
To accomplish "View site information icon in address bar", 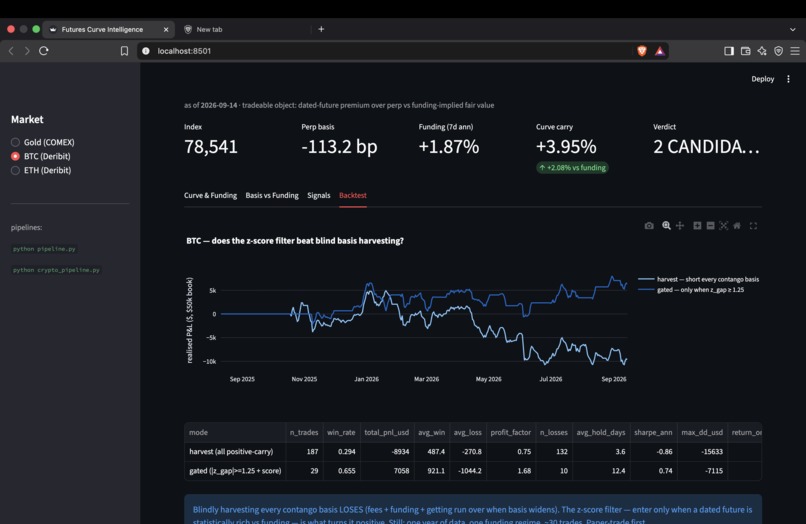I will click(x=146, y=51).
